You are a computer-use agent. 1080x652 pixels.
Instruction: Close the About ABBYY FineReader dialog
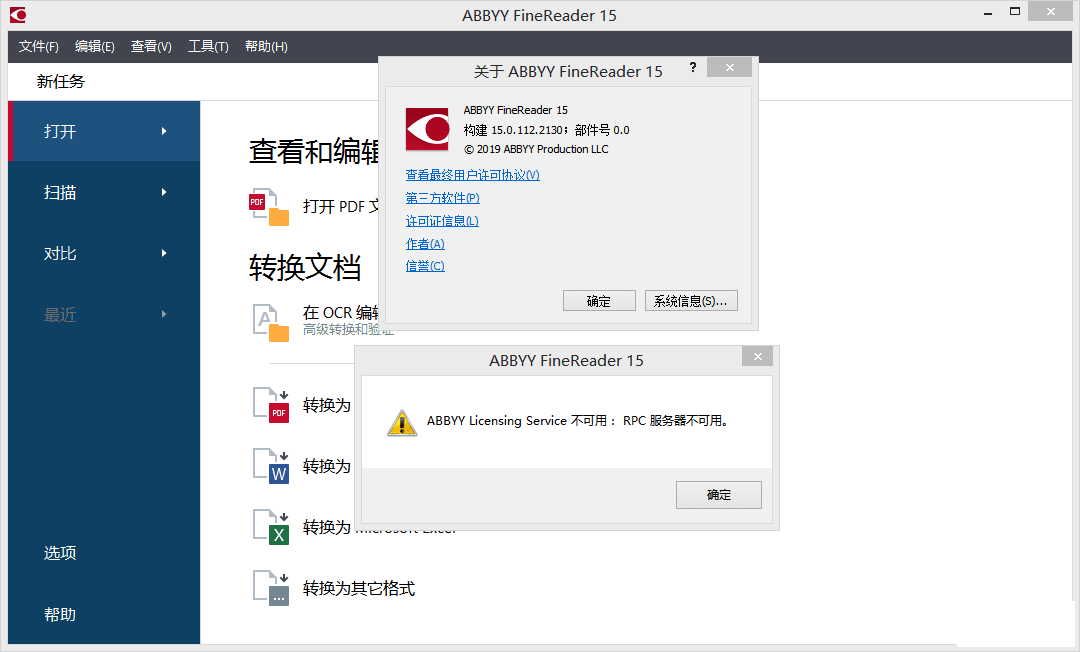(x=729, y=67)
